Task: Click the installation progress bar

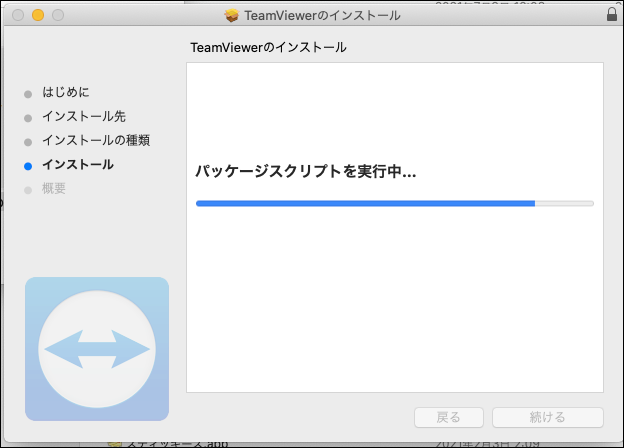Action: (395, 203)
